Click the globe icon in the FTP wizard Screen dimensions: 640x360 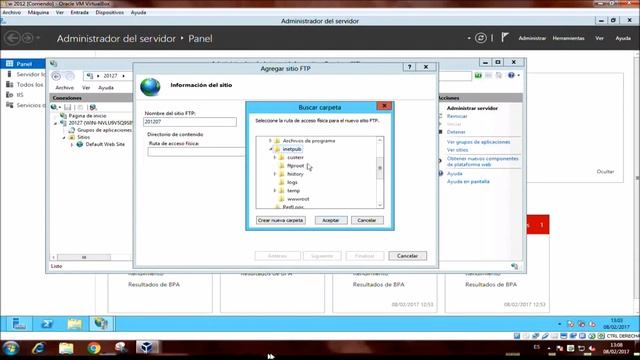click(150, 87)
